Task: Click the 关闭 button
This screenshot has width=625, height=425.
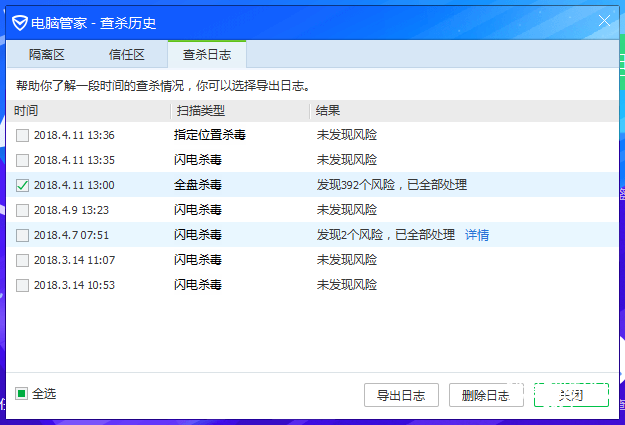Action: [x=571, y=395]
